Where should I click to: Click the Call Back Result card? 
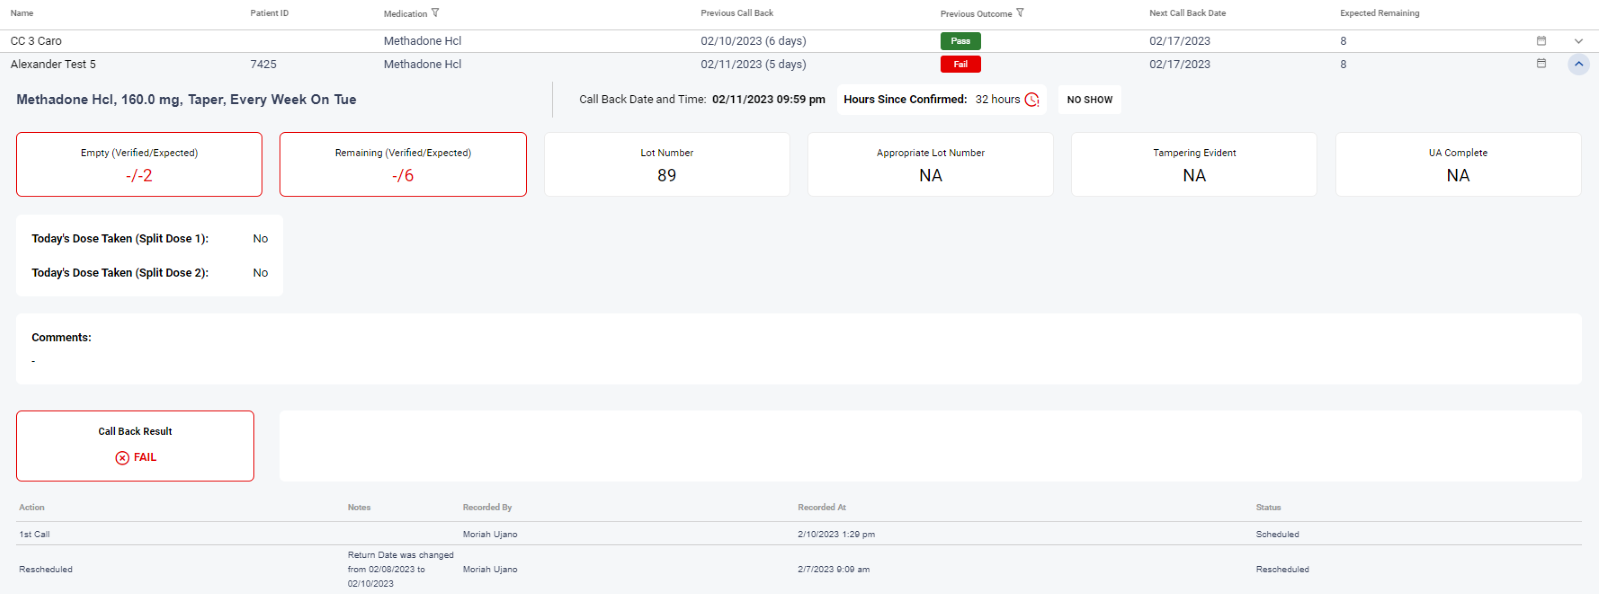pos(135,446)
